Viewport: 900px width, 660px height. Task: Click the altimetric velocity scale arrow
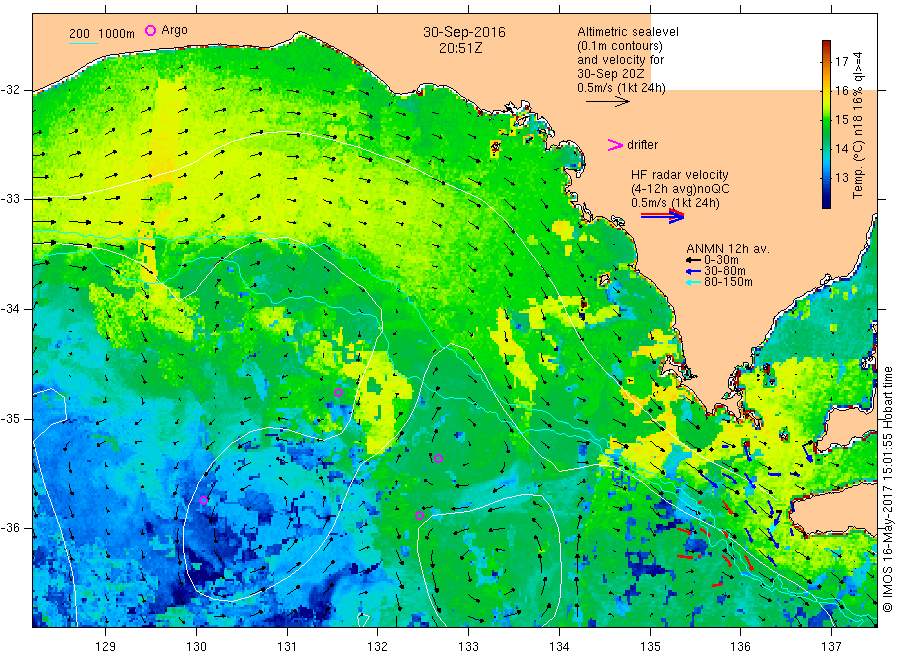tap(608, 102)
